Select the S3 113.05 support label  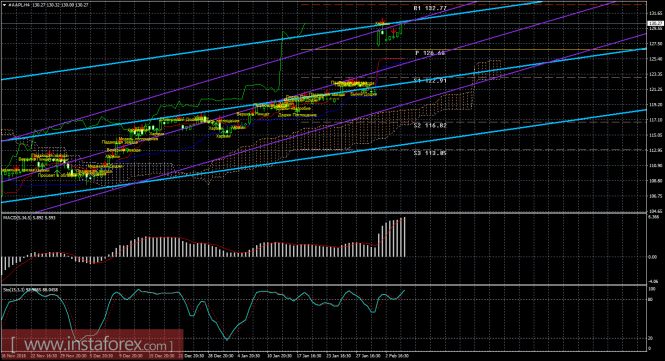click(430, 153)
